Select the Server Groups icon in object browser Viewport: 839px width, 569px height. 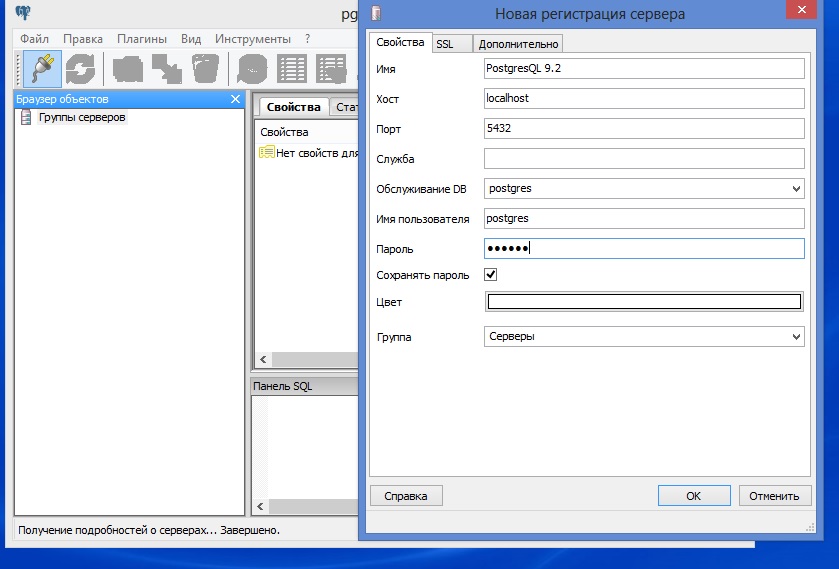[x=26, y=118]
